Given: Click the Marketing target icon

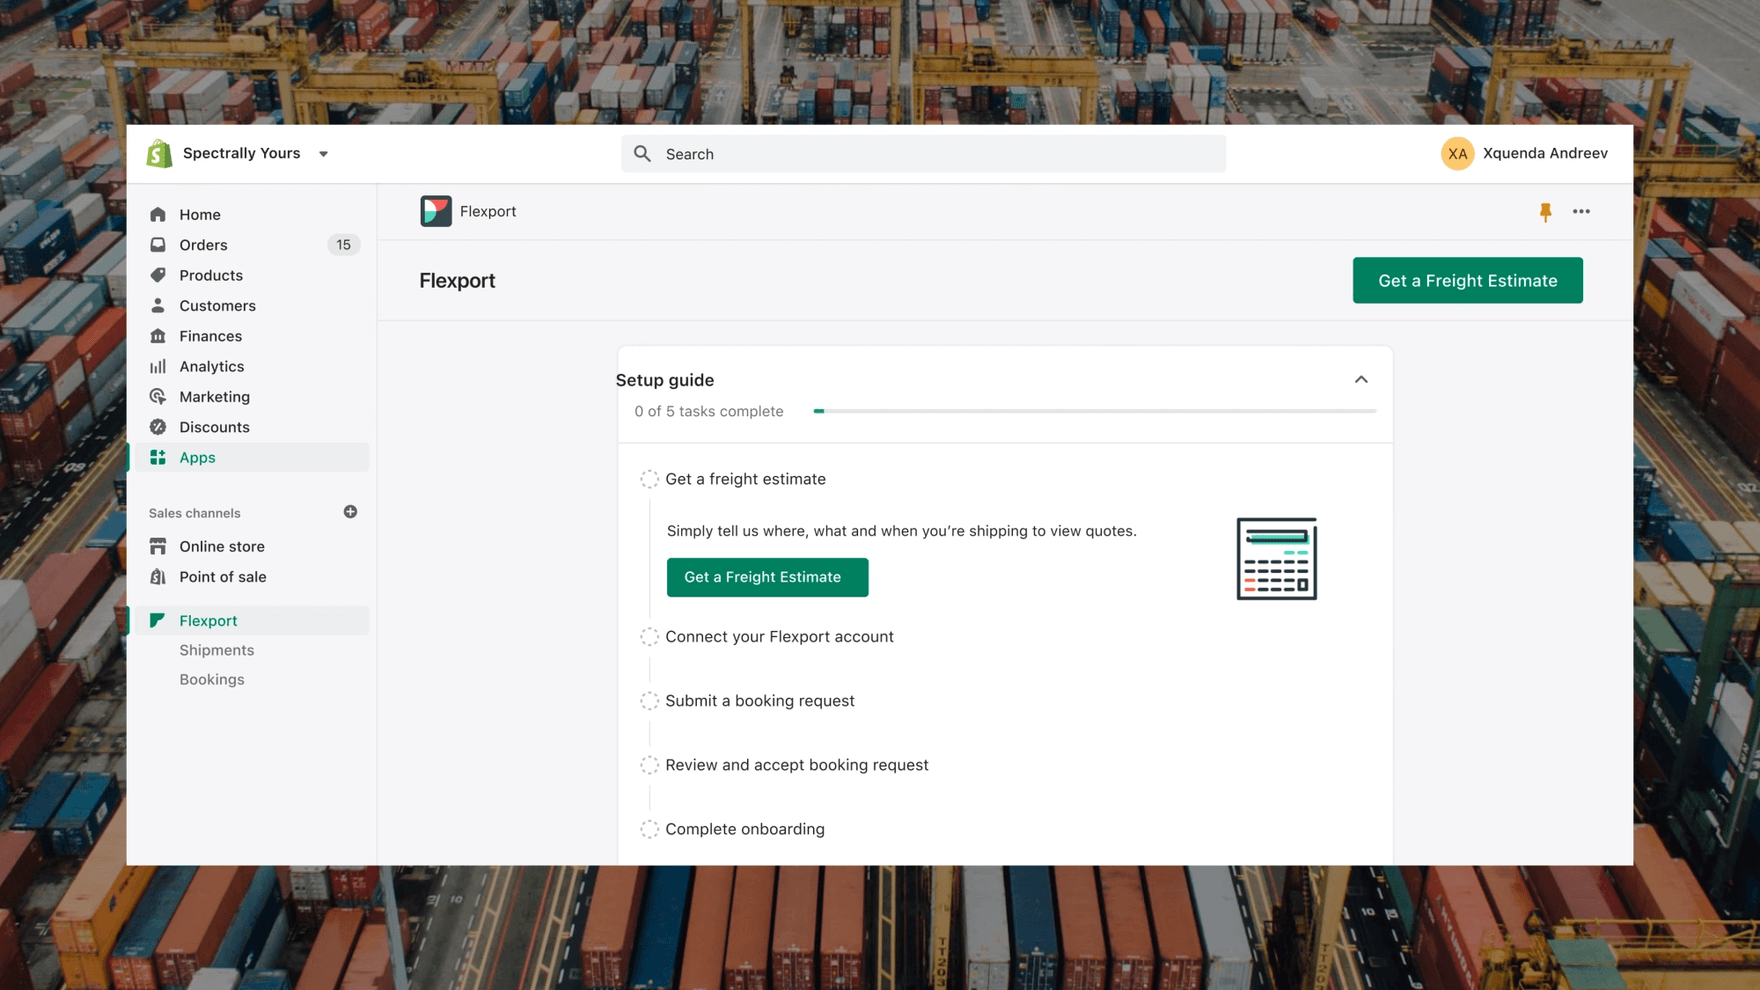Looking at the screenshot, I should point(158,397).
